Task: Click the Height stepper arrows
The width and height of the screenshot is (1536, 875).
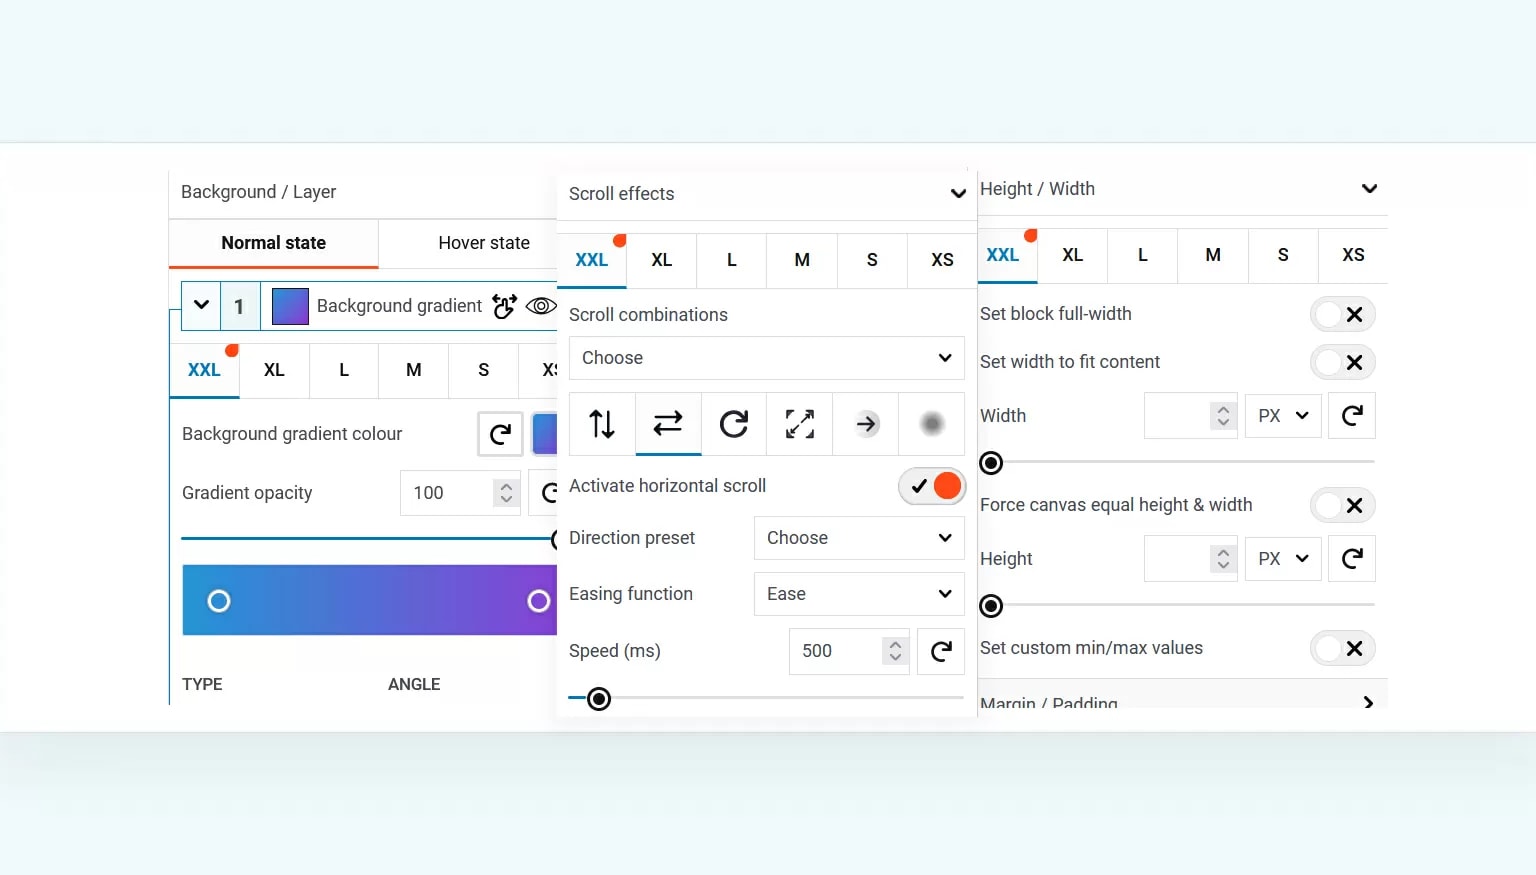Action: coord(1223,558)
